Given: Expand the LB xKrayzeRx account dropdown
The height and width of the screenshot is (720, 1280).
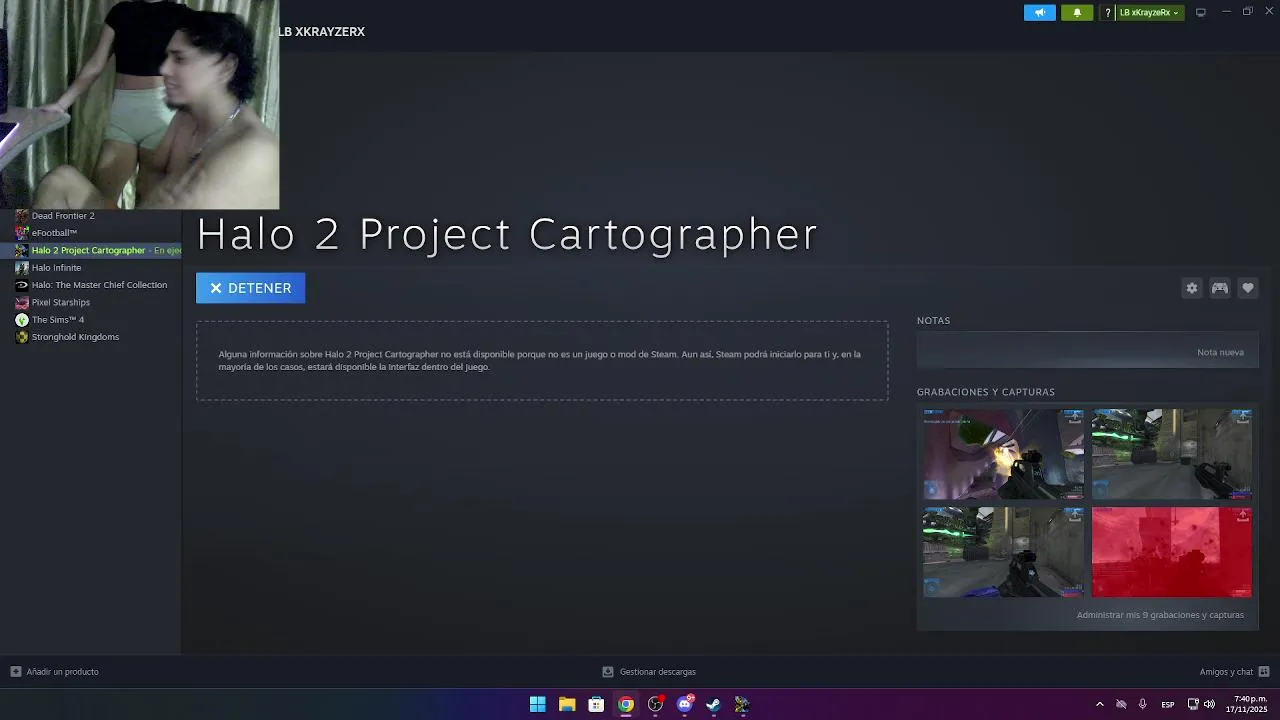Looking at the screenshot, I should (x=1149, y=13).
